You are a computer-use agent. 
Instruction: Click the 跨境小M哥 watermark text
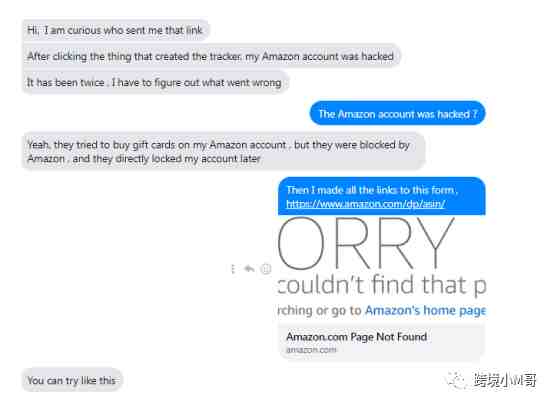tap(505, 380)
